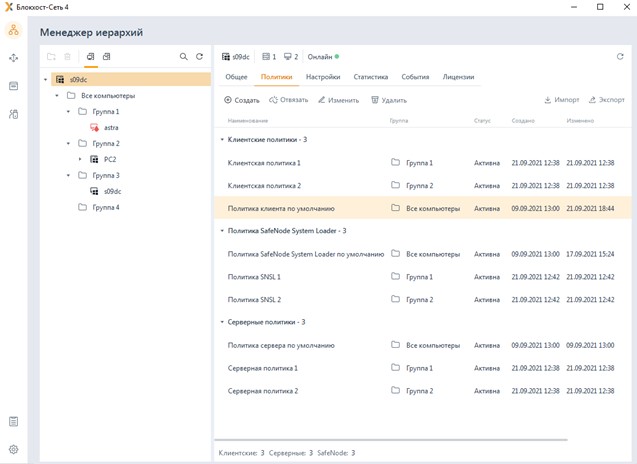The width and height of the screenshot is (637, 464).
Task: Collapse the Группа 1 tree node
Action: (69, 112)
